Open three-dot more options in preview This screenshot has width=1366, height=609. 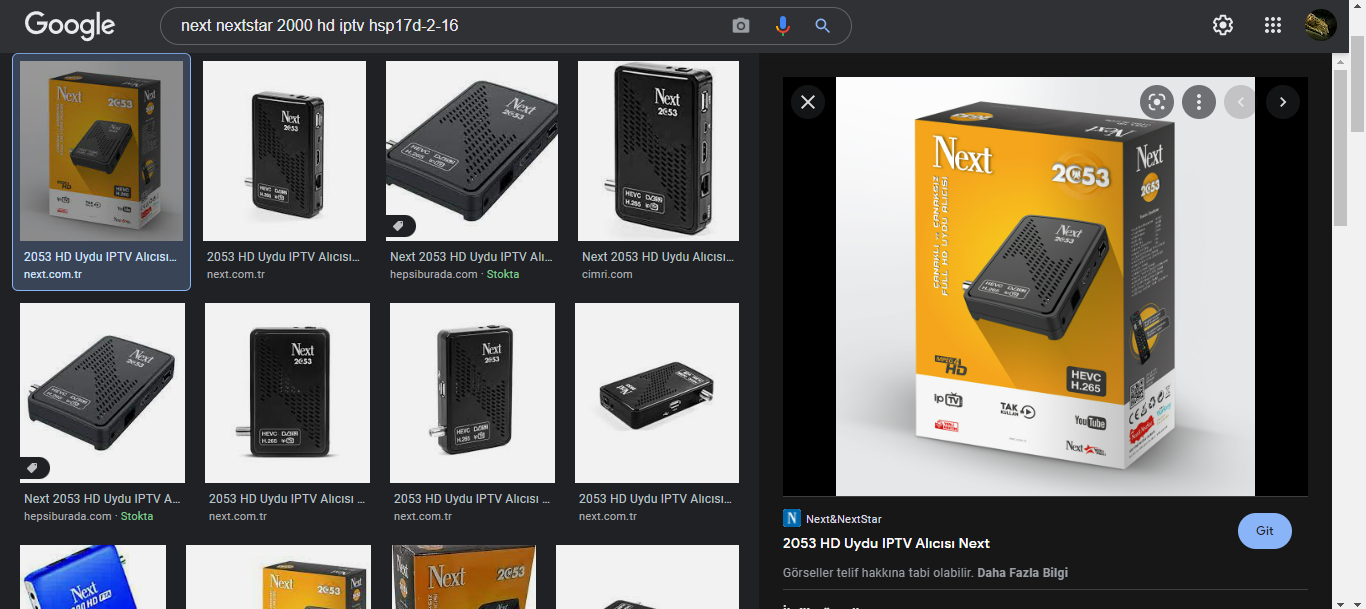click(x=1198, y=101)
